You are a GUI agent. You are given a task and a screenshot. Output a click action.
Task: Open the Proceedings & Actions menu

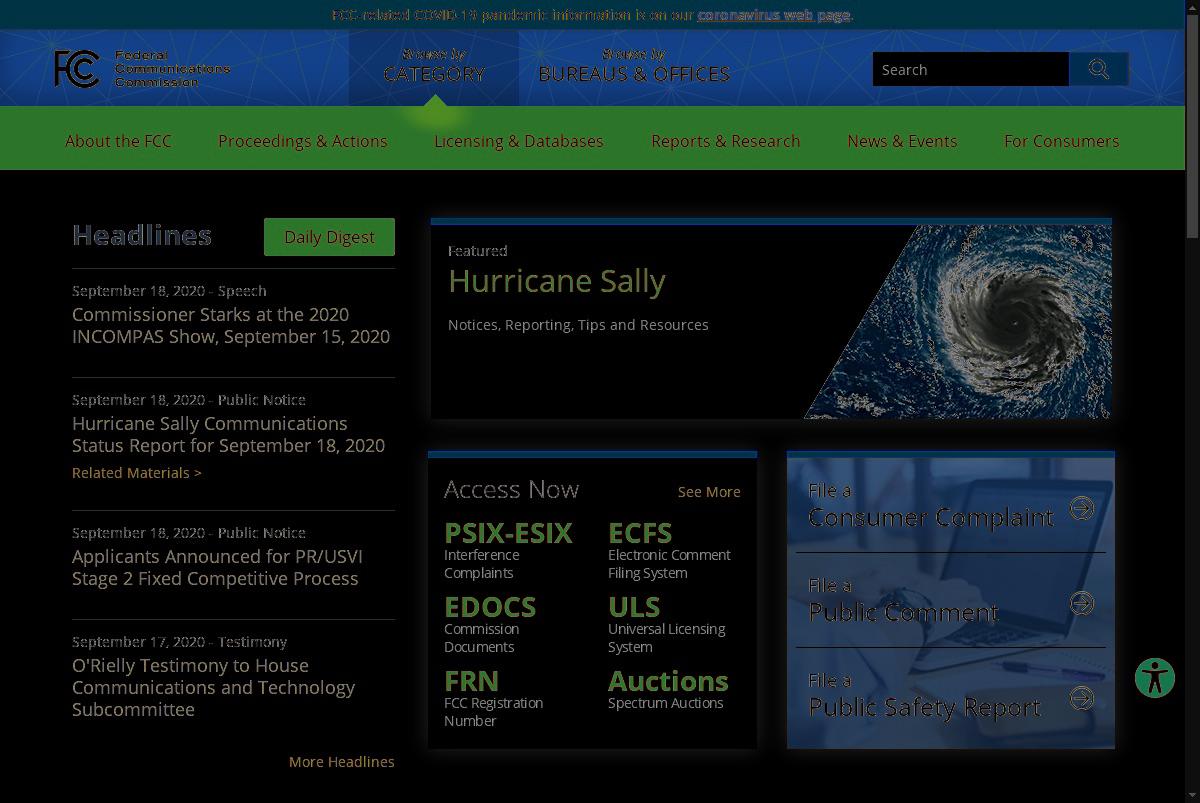303,141
